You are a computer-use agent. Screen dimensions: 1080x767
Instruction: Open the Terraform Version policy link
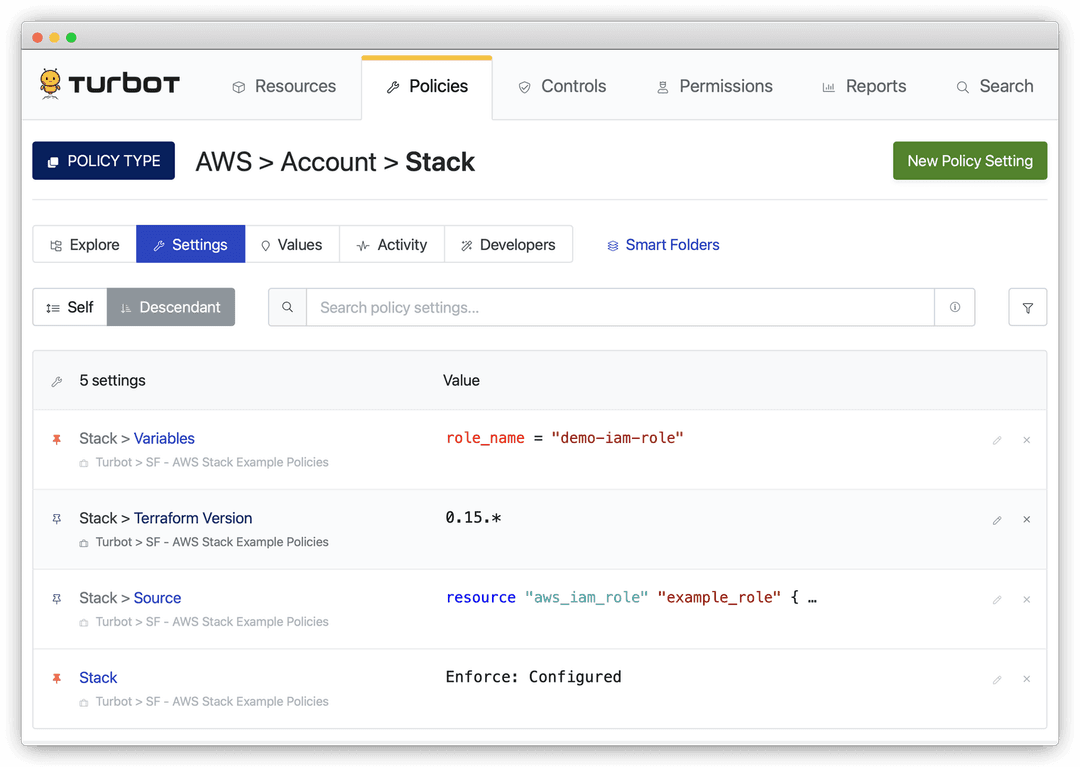tap(193, 518)
